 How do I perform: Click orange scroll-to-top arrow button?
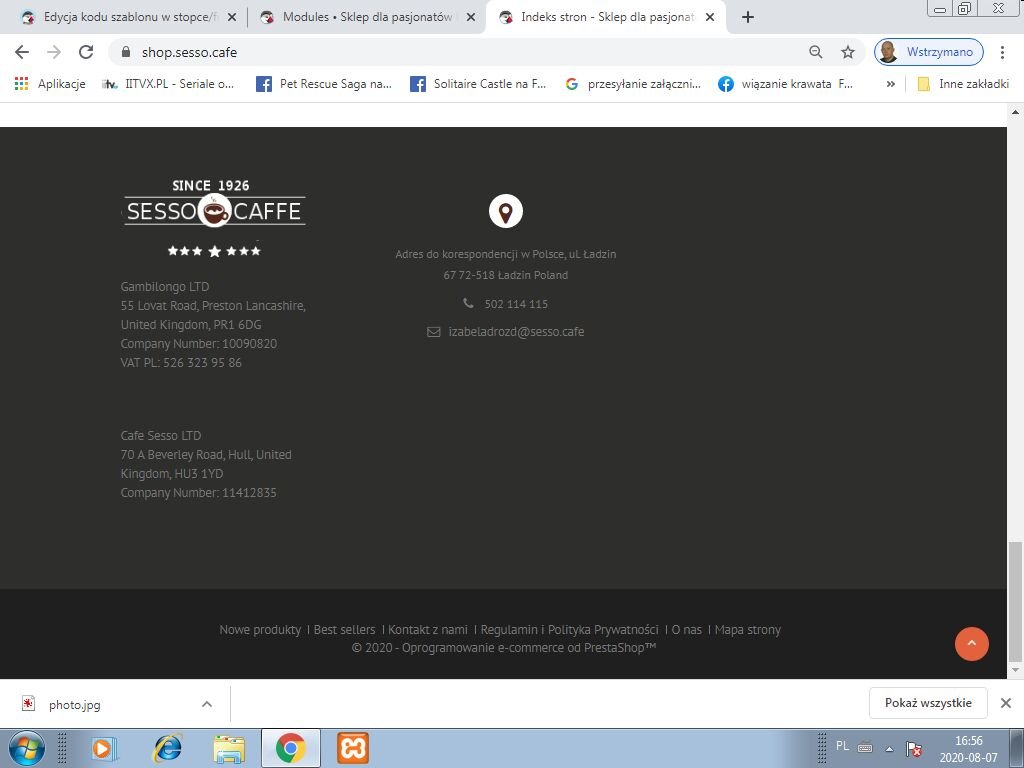point(972,644)
